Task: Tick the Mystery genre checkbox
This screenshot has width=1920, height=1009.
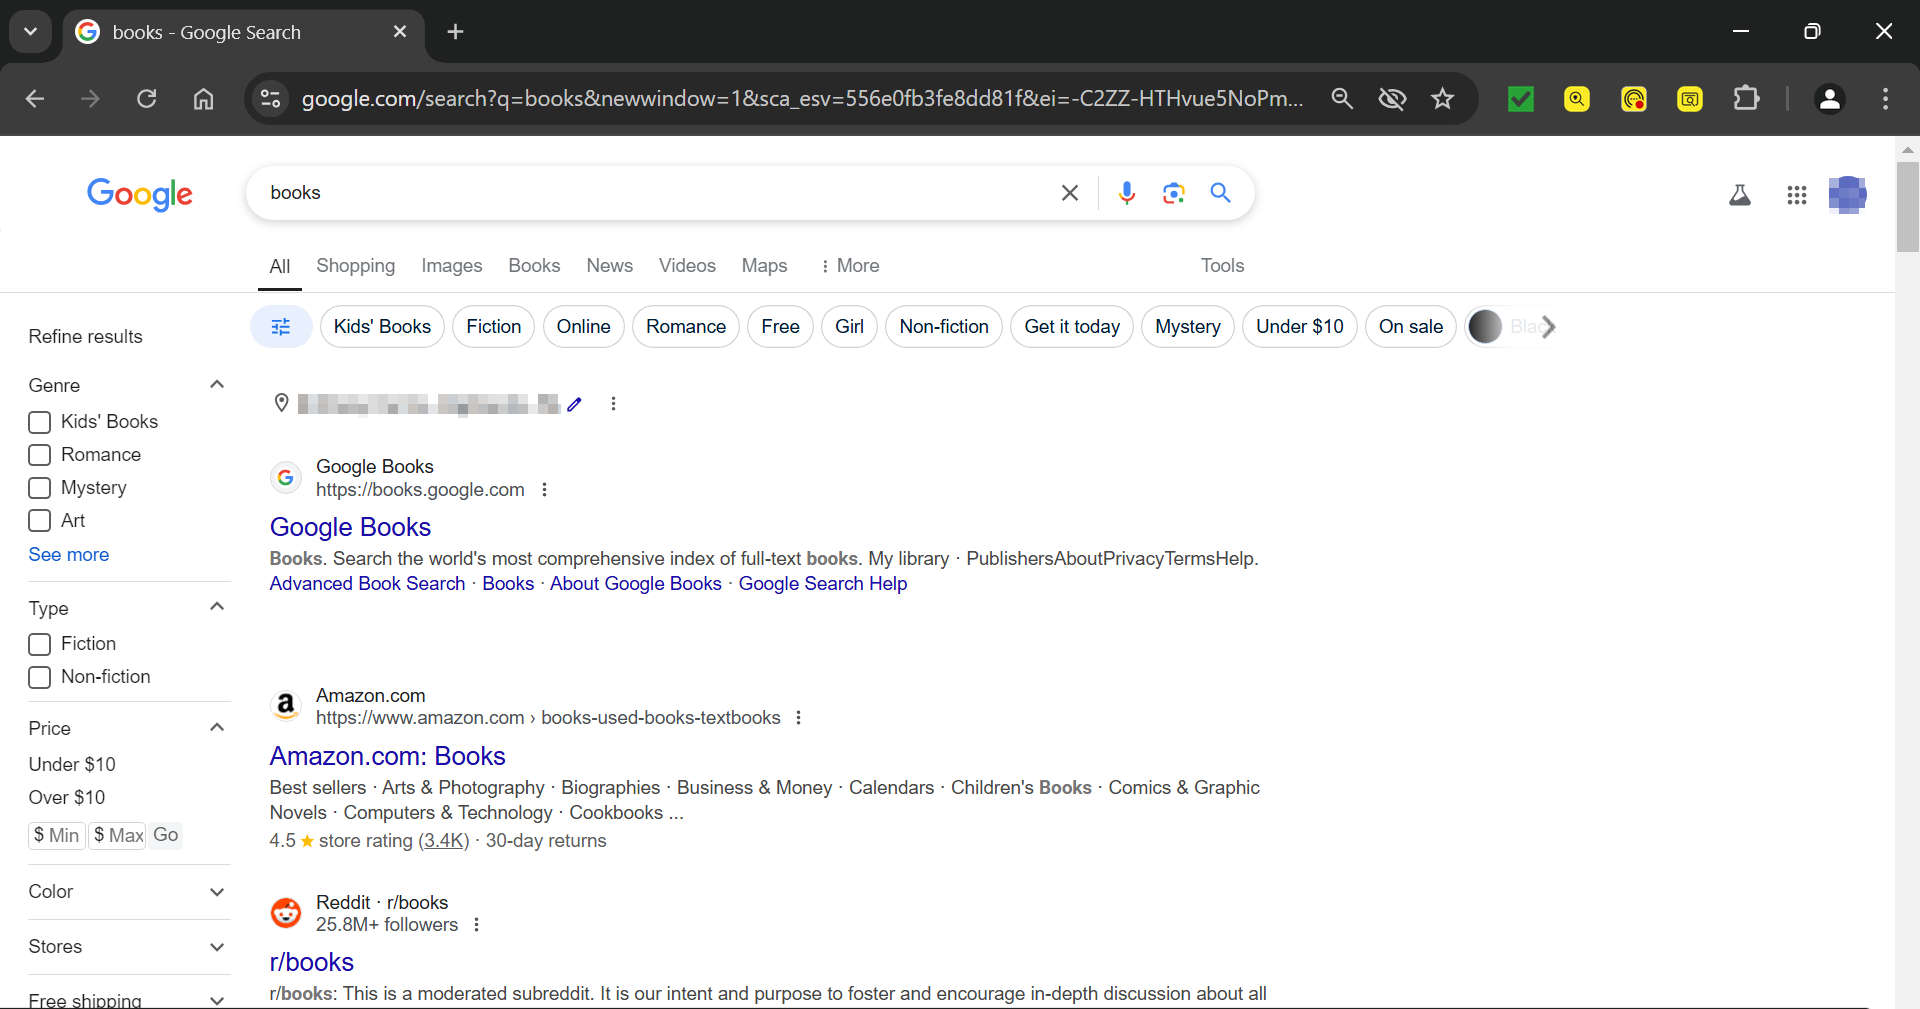Action: pos(40,488)
